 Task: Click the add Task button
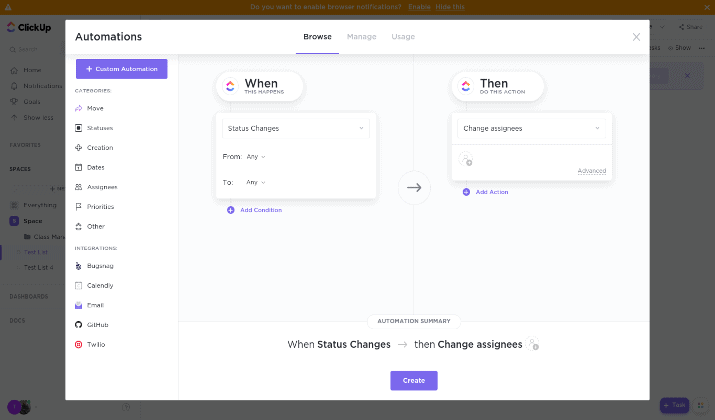(x=674, y=405)
